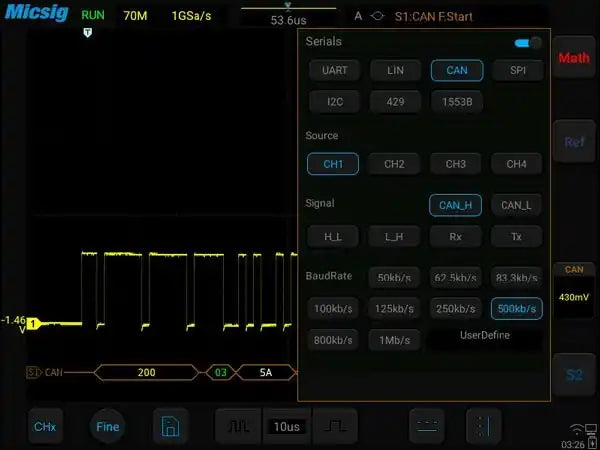Viewport: 600px width, 450px height.
Task: Set baud rate to 250kb/s
Action: pos(455,309)
